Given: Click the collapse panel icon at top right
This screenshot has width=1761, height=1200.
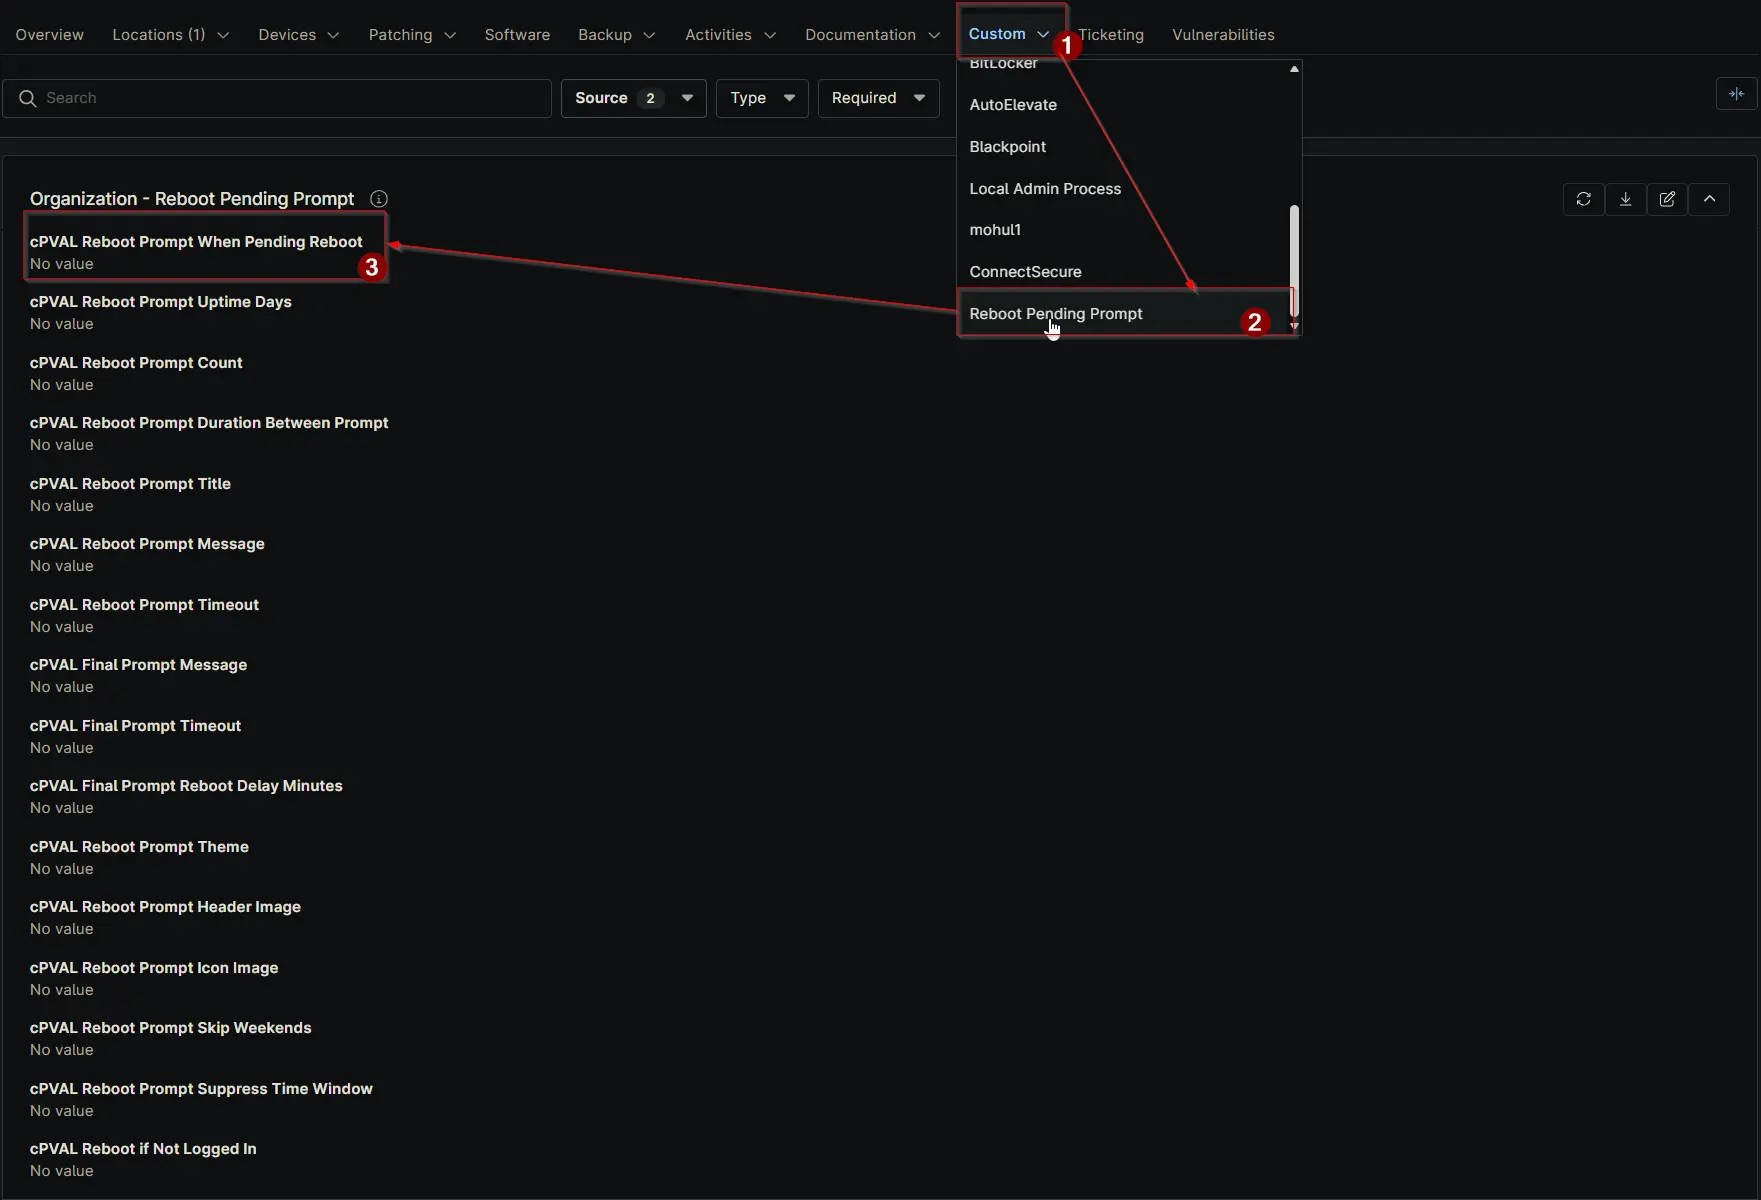Looking at the screenshot, I should click(1736, 94).
